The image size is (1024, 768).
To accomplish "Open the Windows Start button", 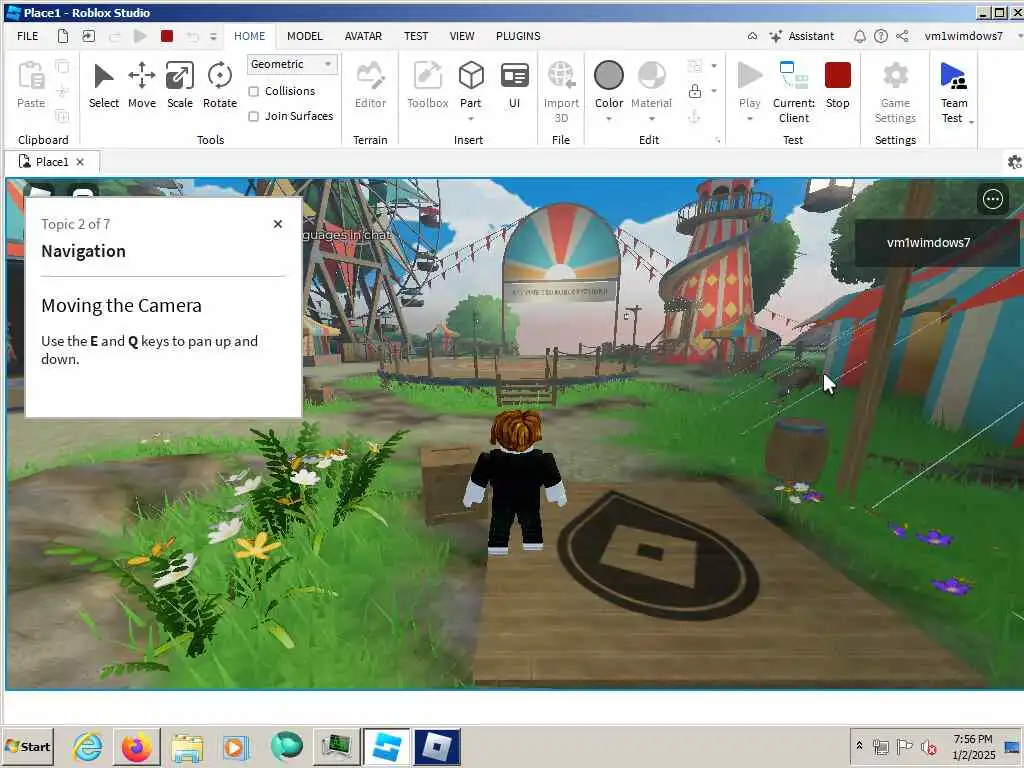I will 27,746.
